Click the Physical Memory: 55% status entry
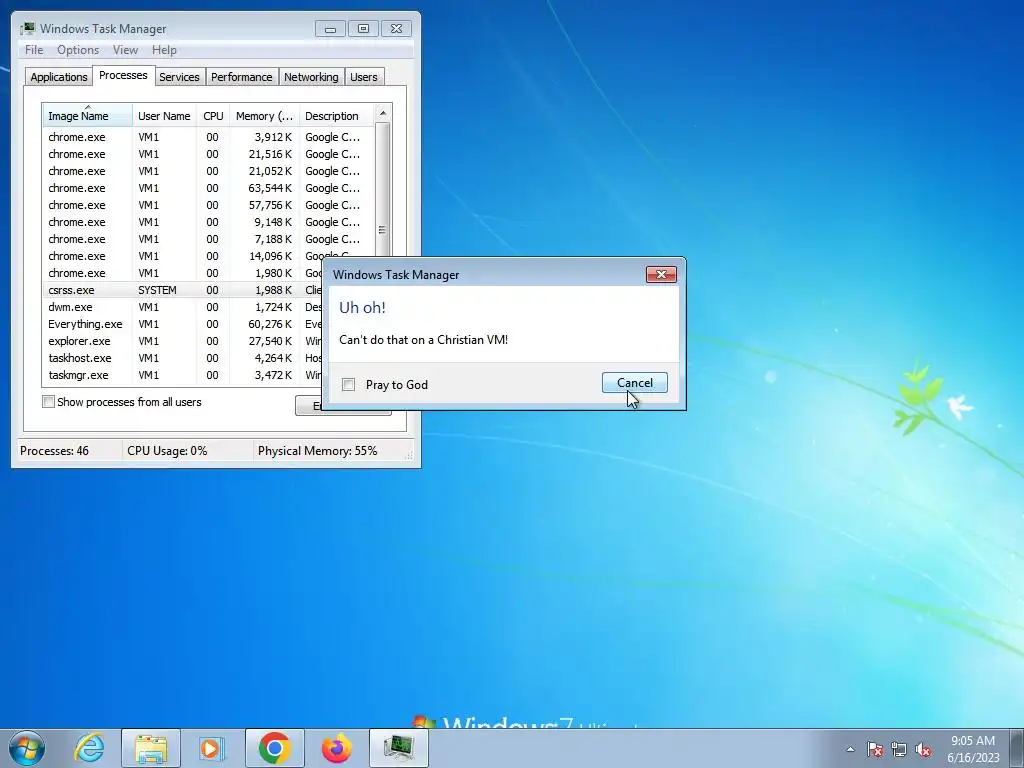Viewport: 1024px width, 768px height. 317,451
